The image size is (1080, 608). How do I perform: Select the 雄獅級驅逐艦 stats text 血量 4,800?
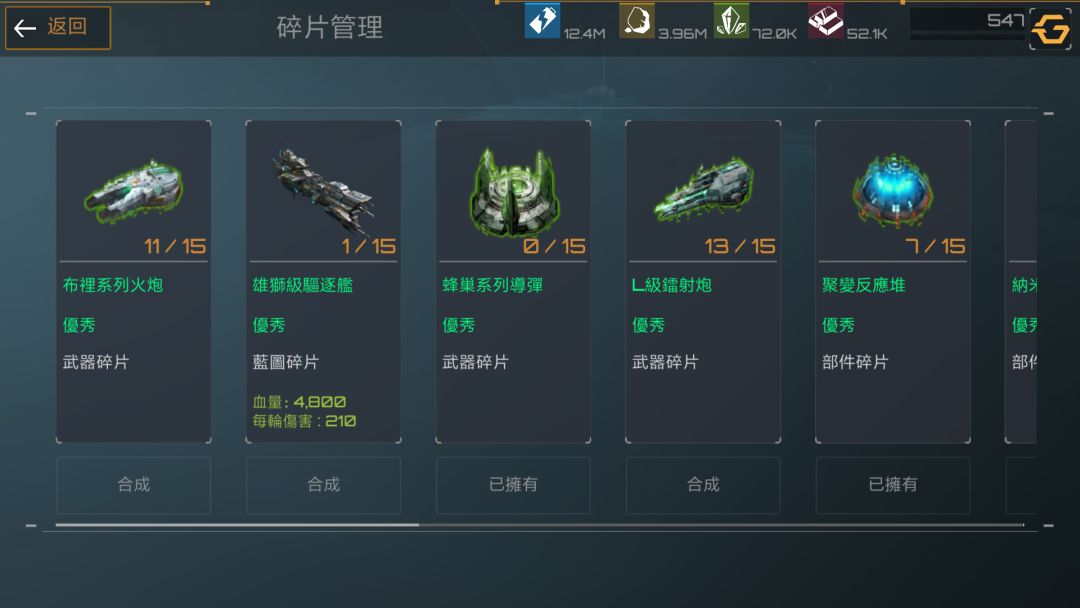coord(299,402)
